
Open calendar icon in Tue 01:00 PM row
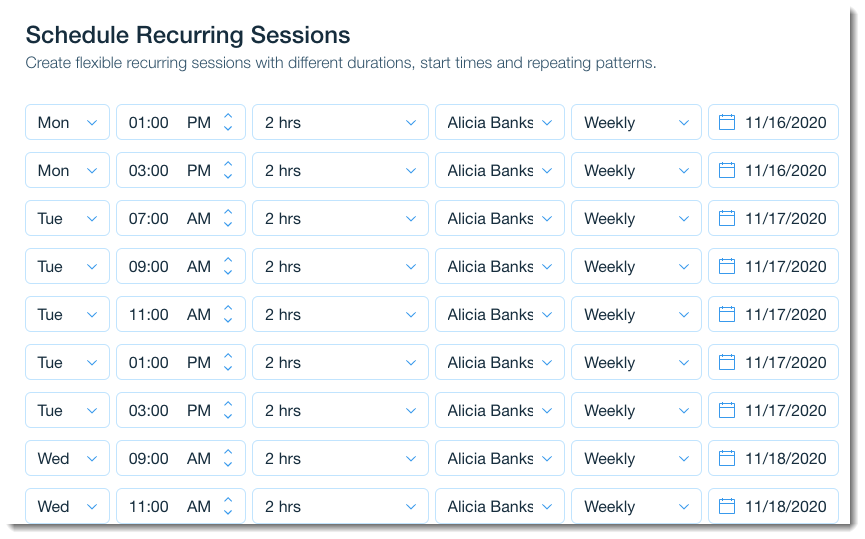point(727,362)
